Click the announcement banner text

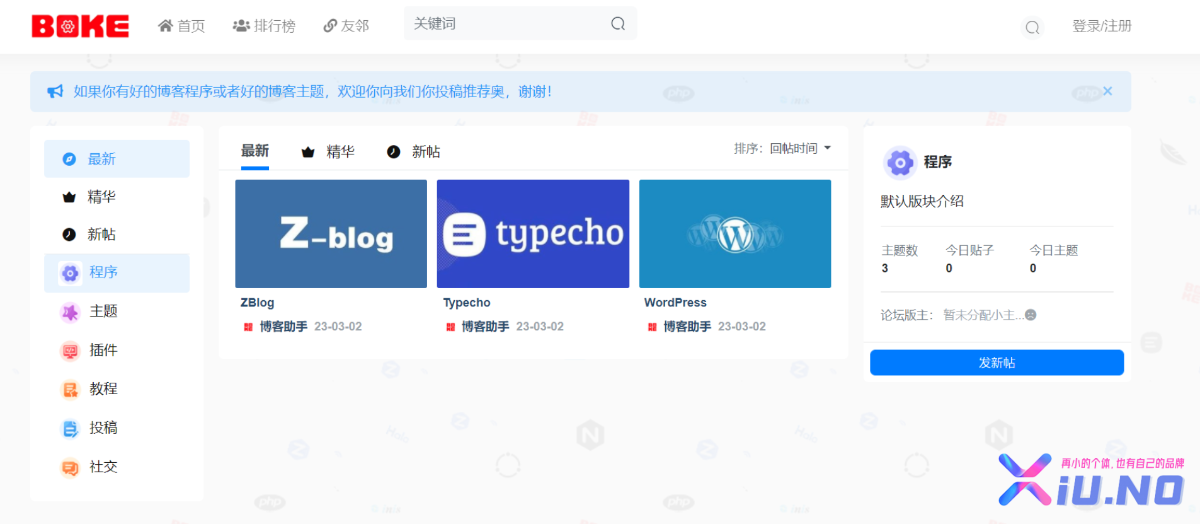(313, 91)
